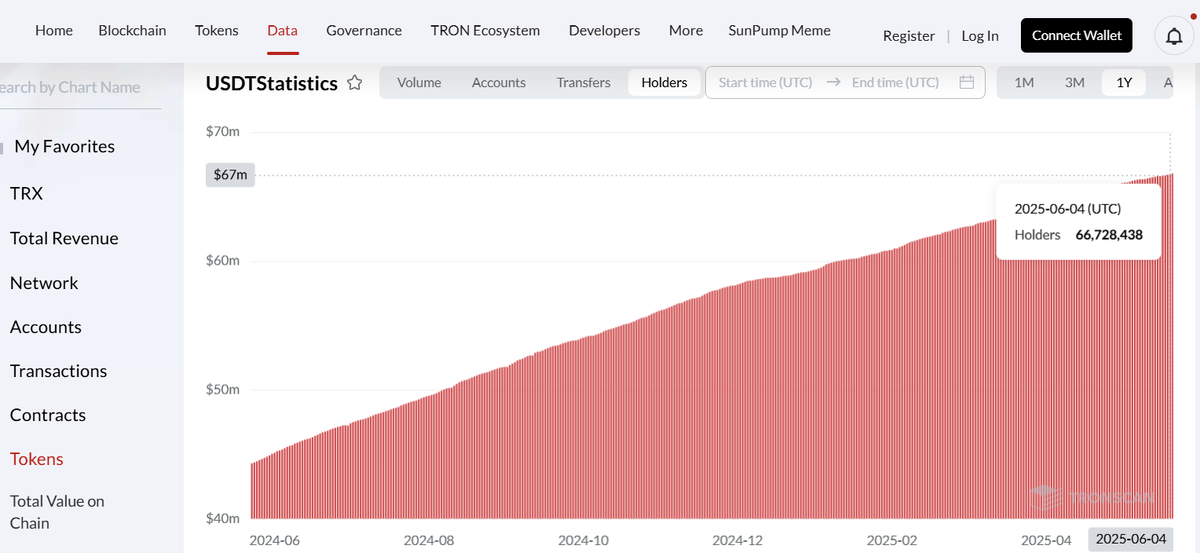
Task: Set chart range to 3M
Action: [1075, 82]
